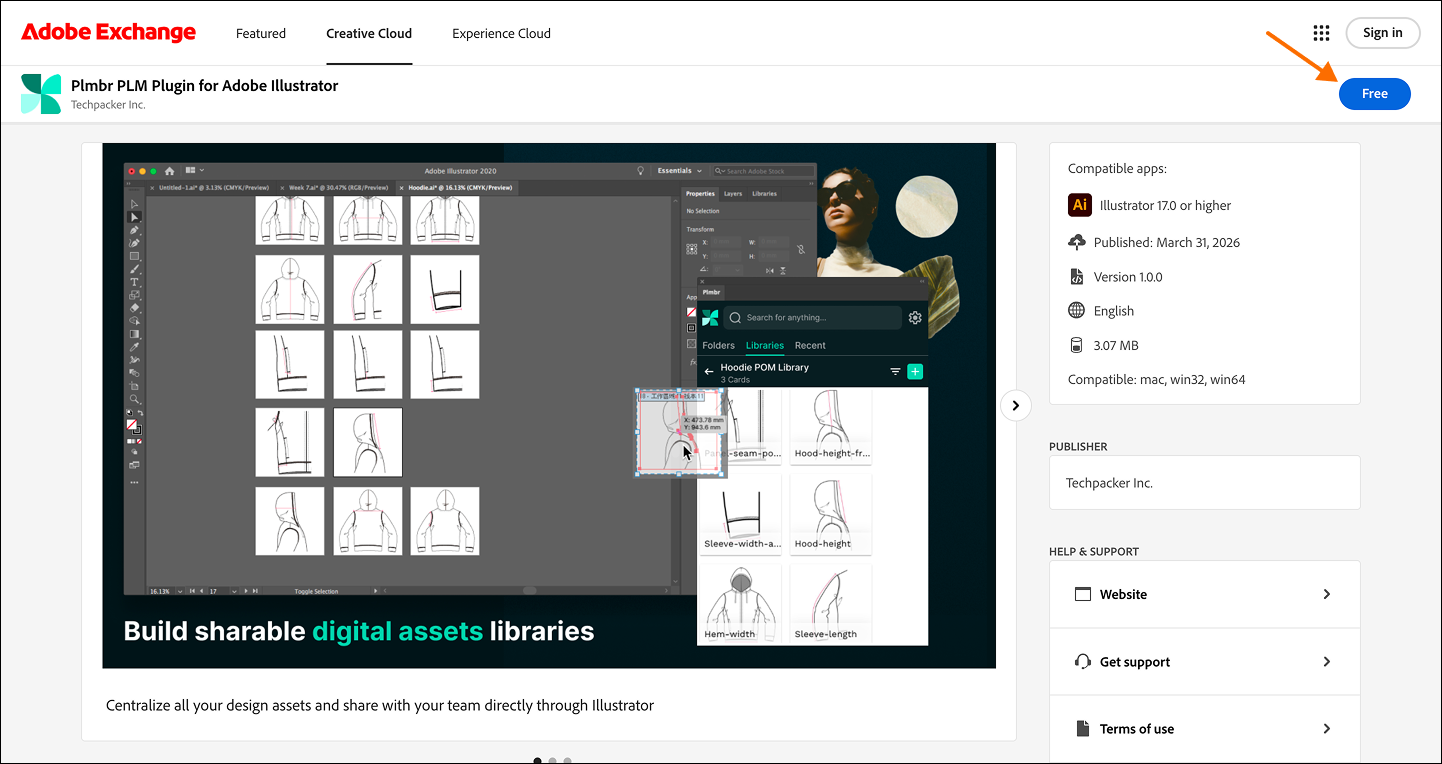Click the apps grid icon near Sign in
1442x764 pixels.
[x=1321, y=32]
